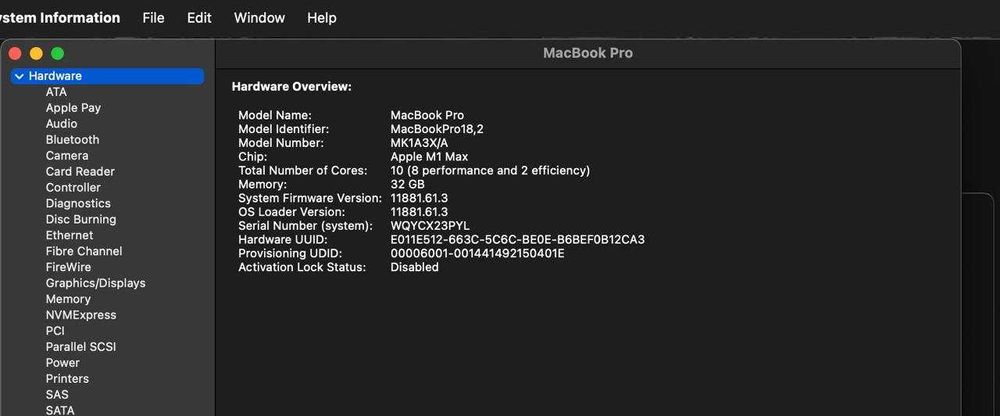Select Audio in the sidebar
The width and height of the screenshot is (1000, 416).
[61, 124]
